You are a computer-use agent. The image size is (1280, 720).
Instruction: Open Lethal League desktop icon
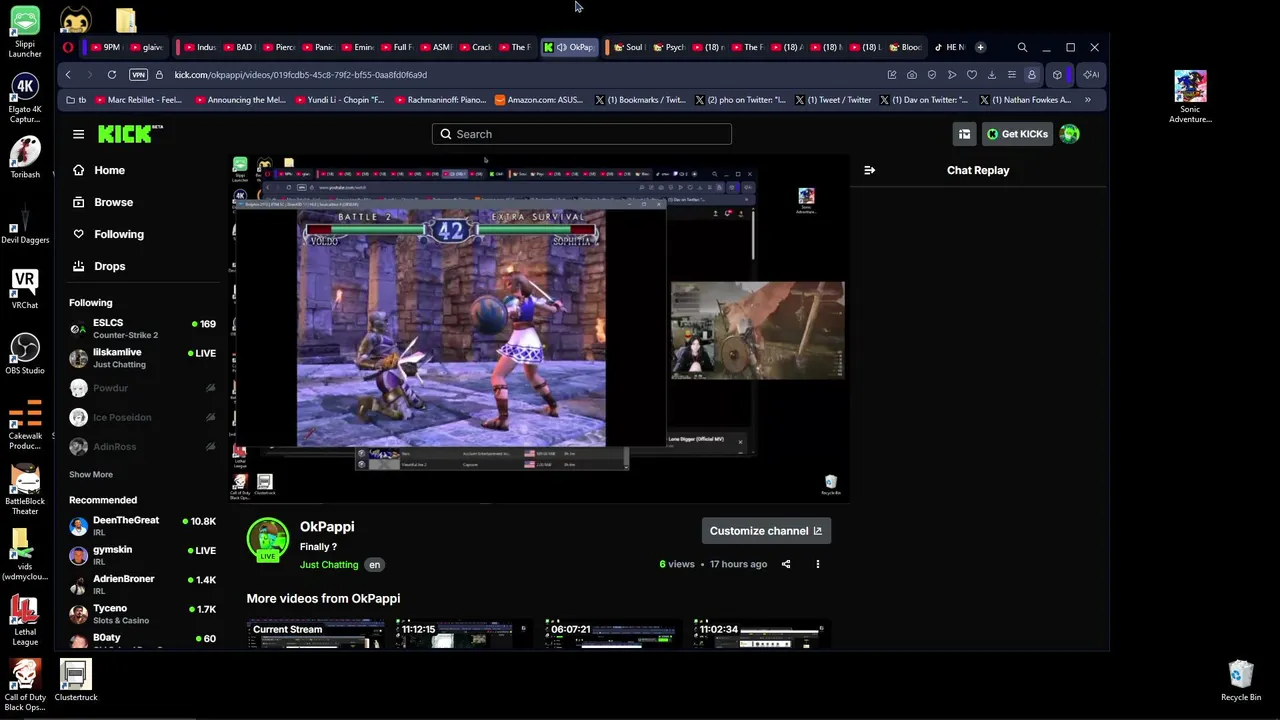click(x=25, y=621)
